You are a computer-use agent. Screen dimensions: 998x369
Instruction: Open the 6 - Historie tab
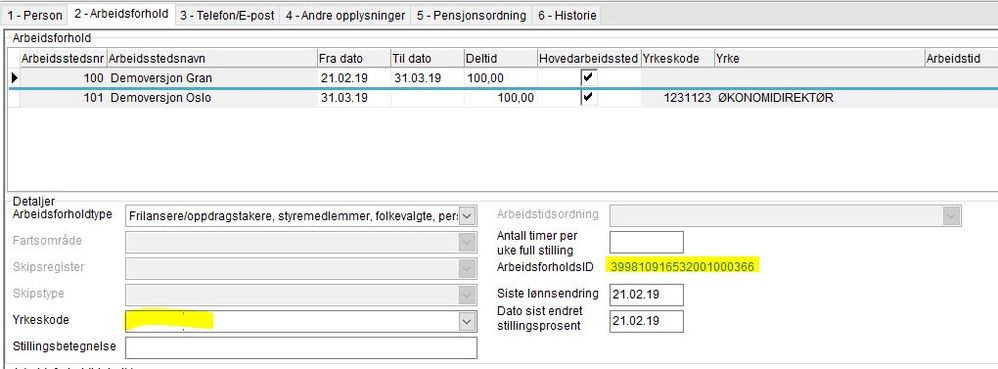tap(567, 15)
